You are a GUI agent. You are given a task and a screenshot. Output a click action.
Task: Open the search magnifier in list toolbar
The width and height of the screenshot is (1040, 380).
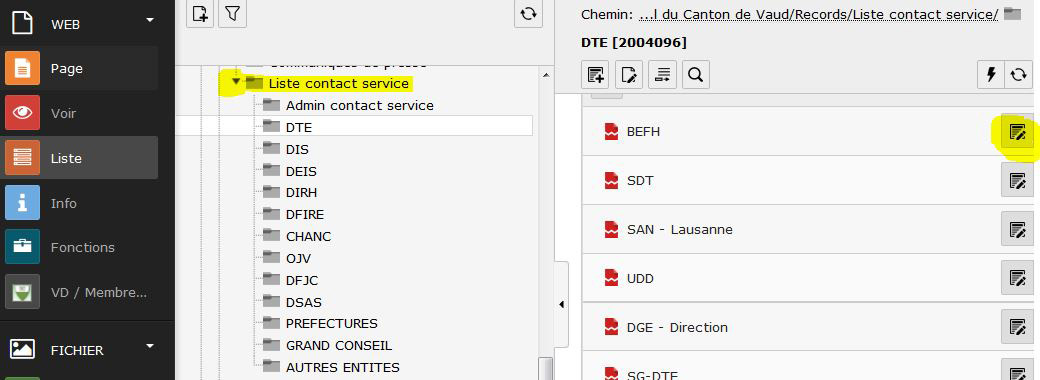click(x=695, y=75)
